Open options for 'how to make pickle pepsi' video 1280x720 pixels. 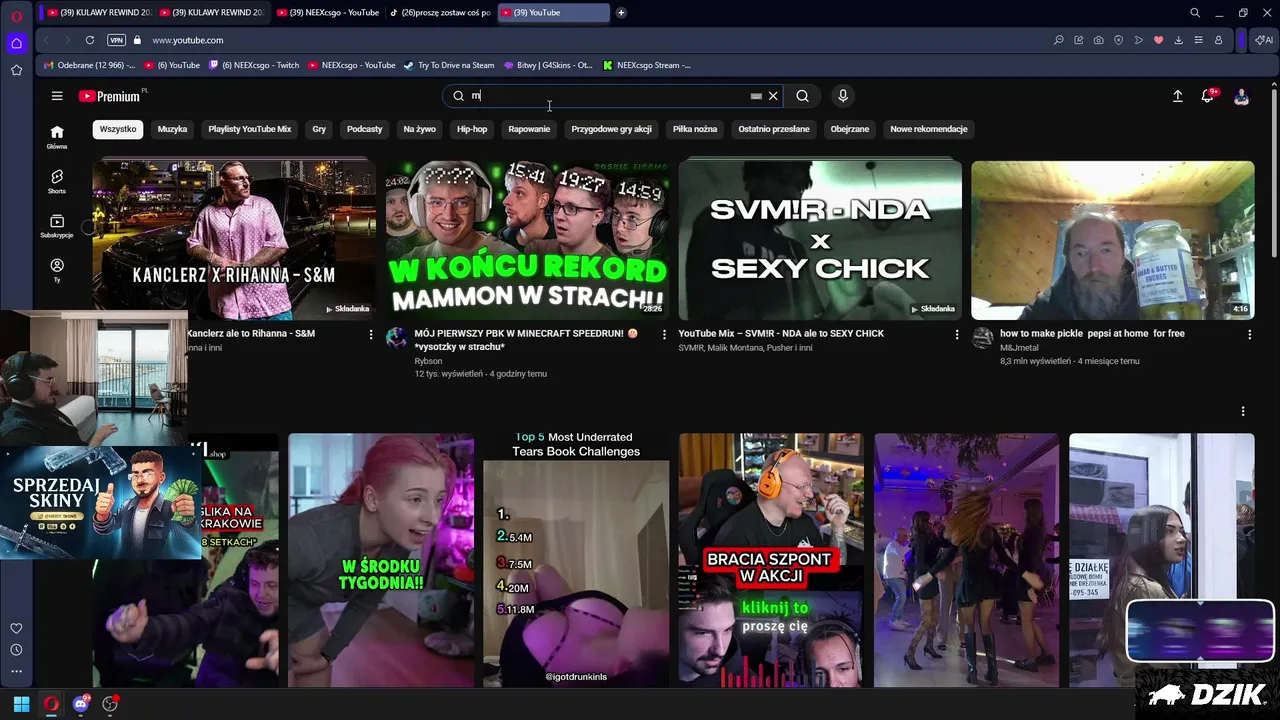[x=1249, y=334]
